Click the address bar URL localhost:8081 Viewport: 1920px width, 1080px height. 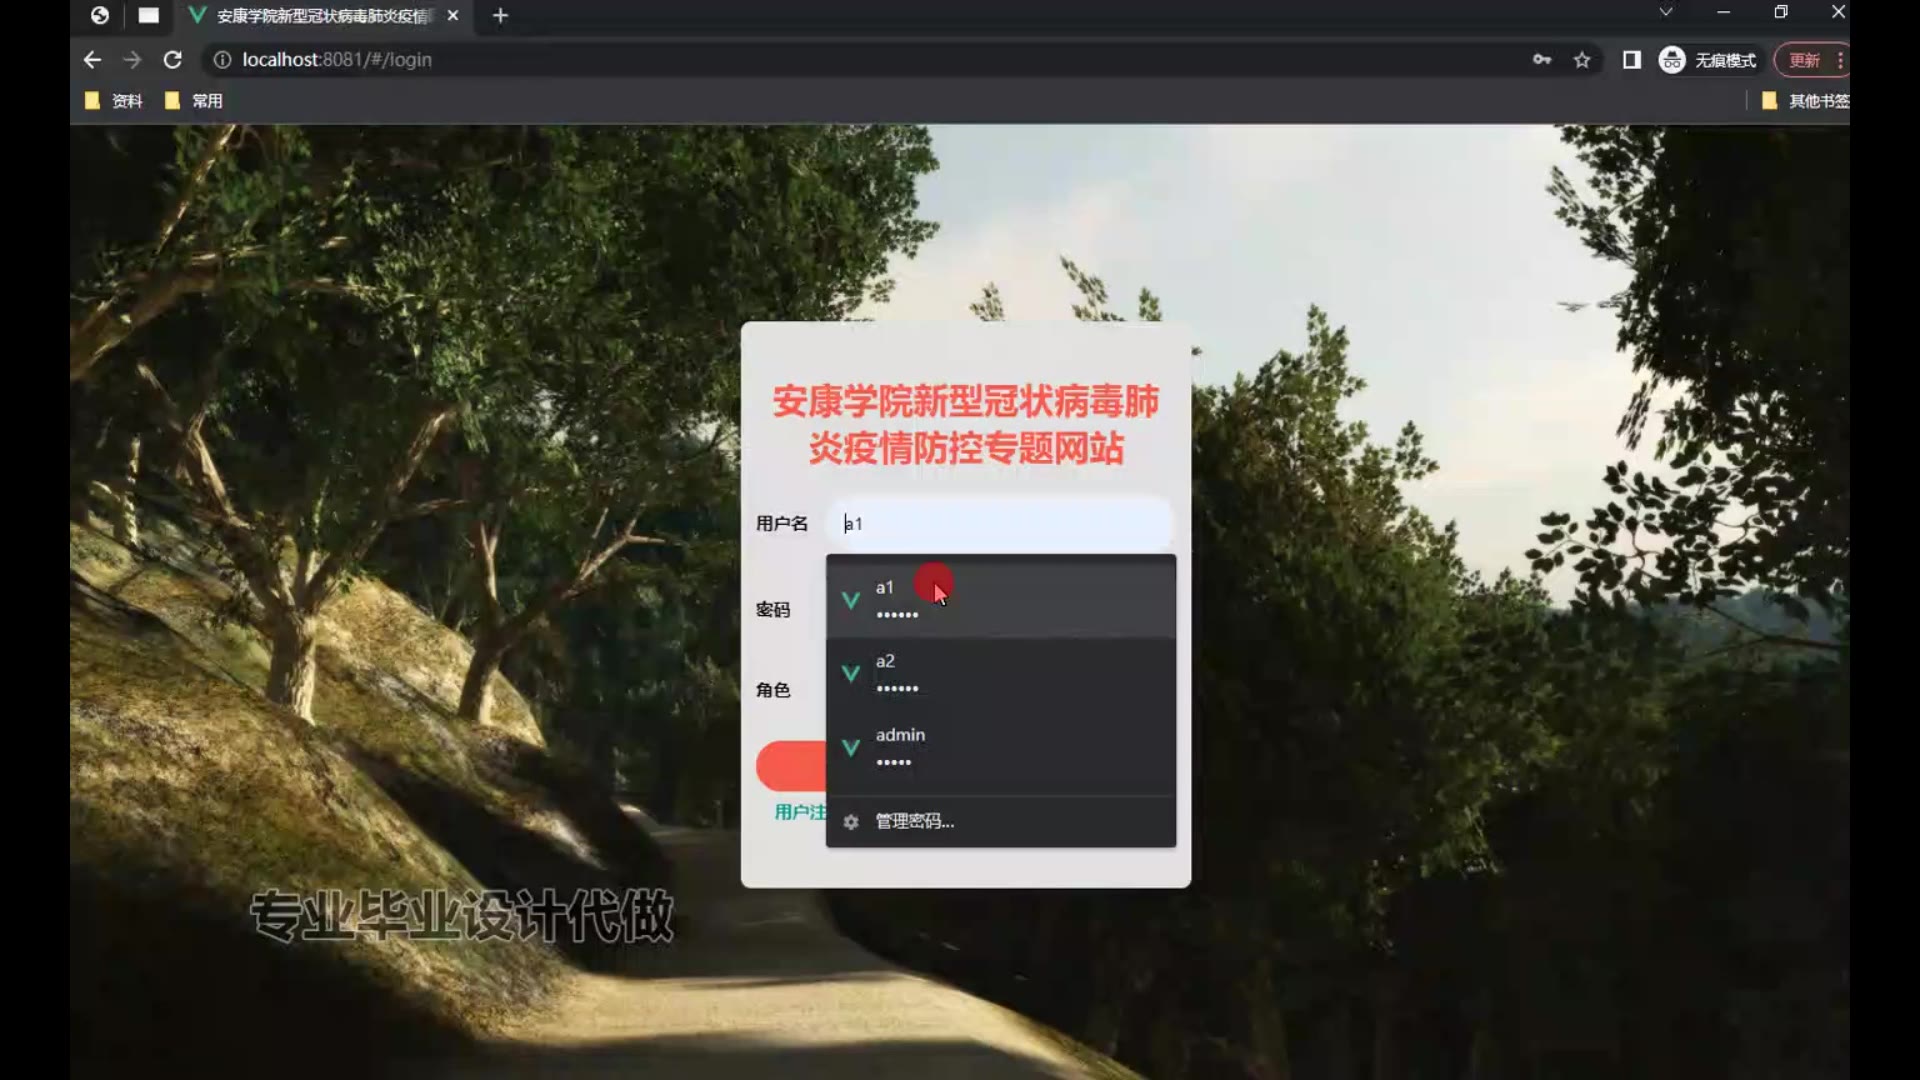pyautogui.click(x=337, y=60)
